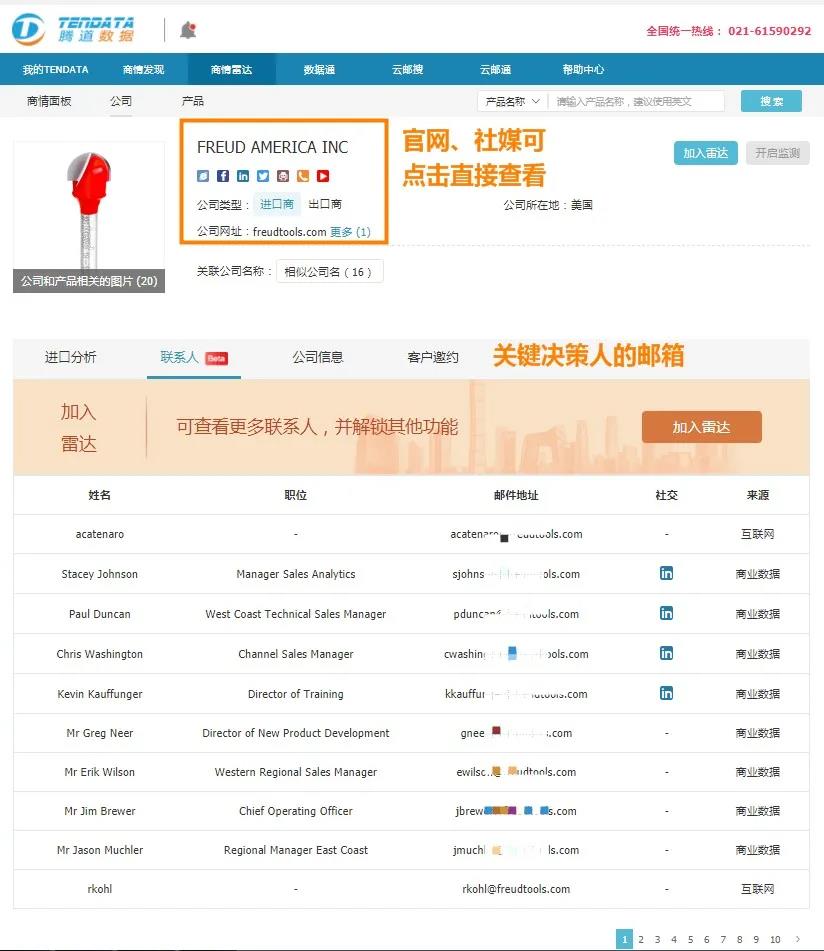
Task: Click the acatenaro name cell
Action: point(99,534)
